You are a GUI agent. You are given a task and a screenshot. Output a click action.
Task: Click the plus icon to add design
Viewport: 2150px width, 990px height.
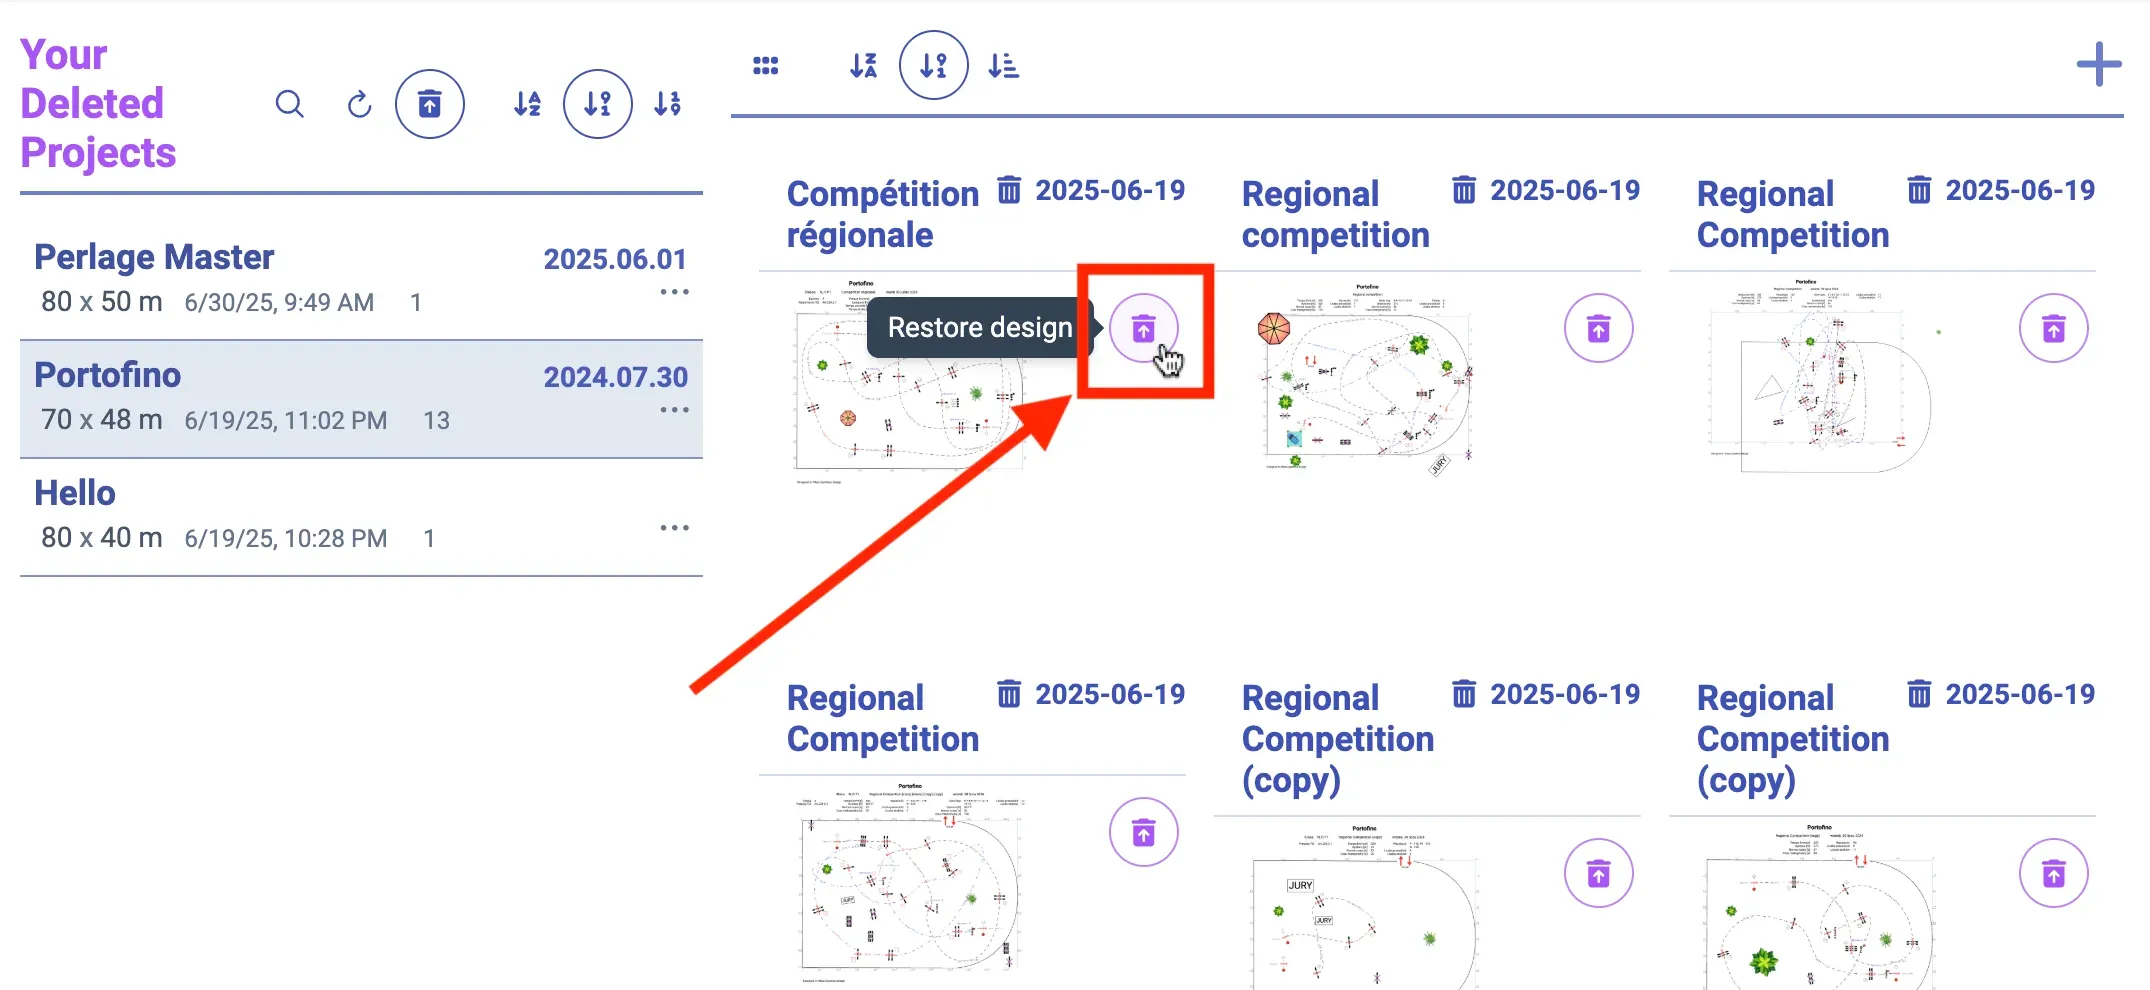point(2098,65)
